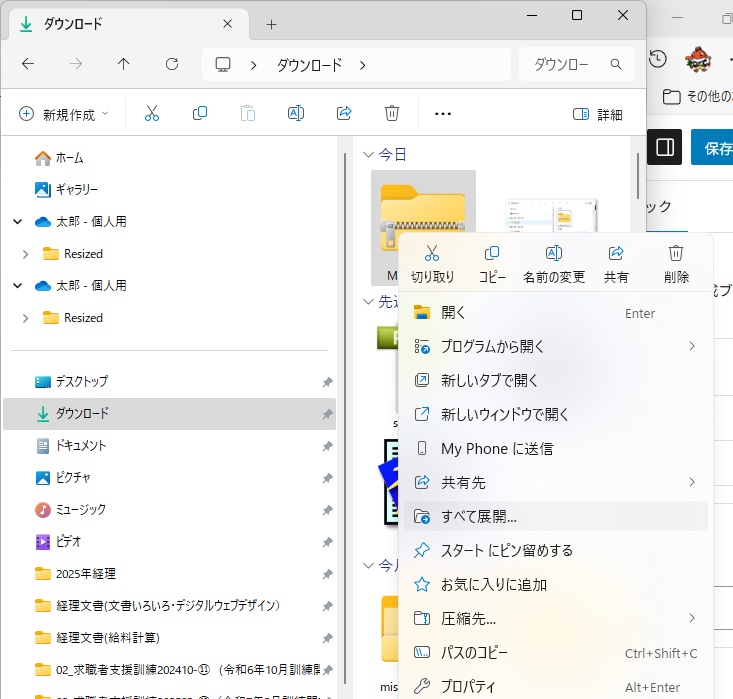
Task: Select 共有先 in the context menu
Action: [555, 482]
